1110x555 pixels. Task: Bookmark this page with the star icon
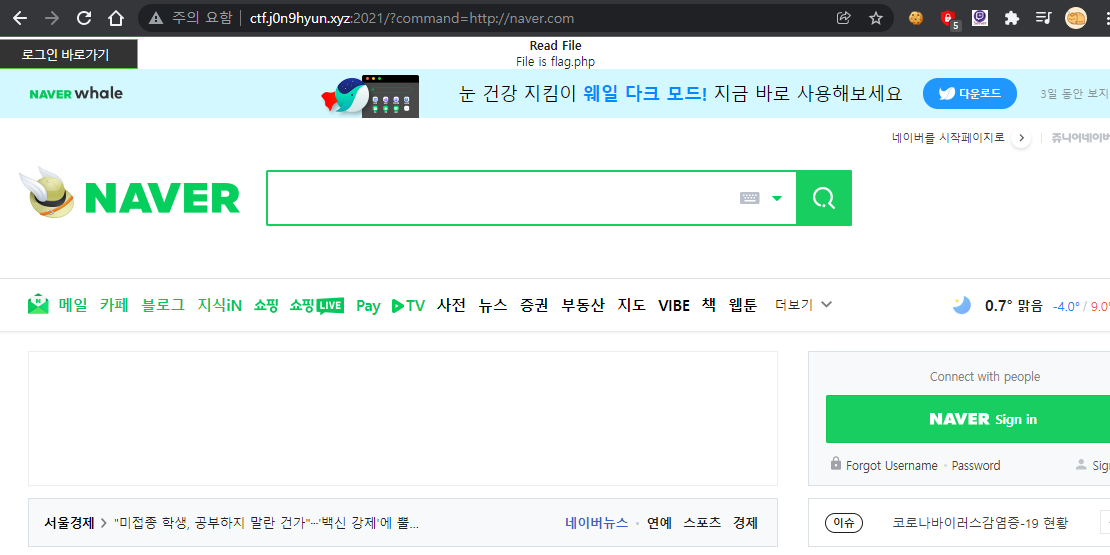876,18
